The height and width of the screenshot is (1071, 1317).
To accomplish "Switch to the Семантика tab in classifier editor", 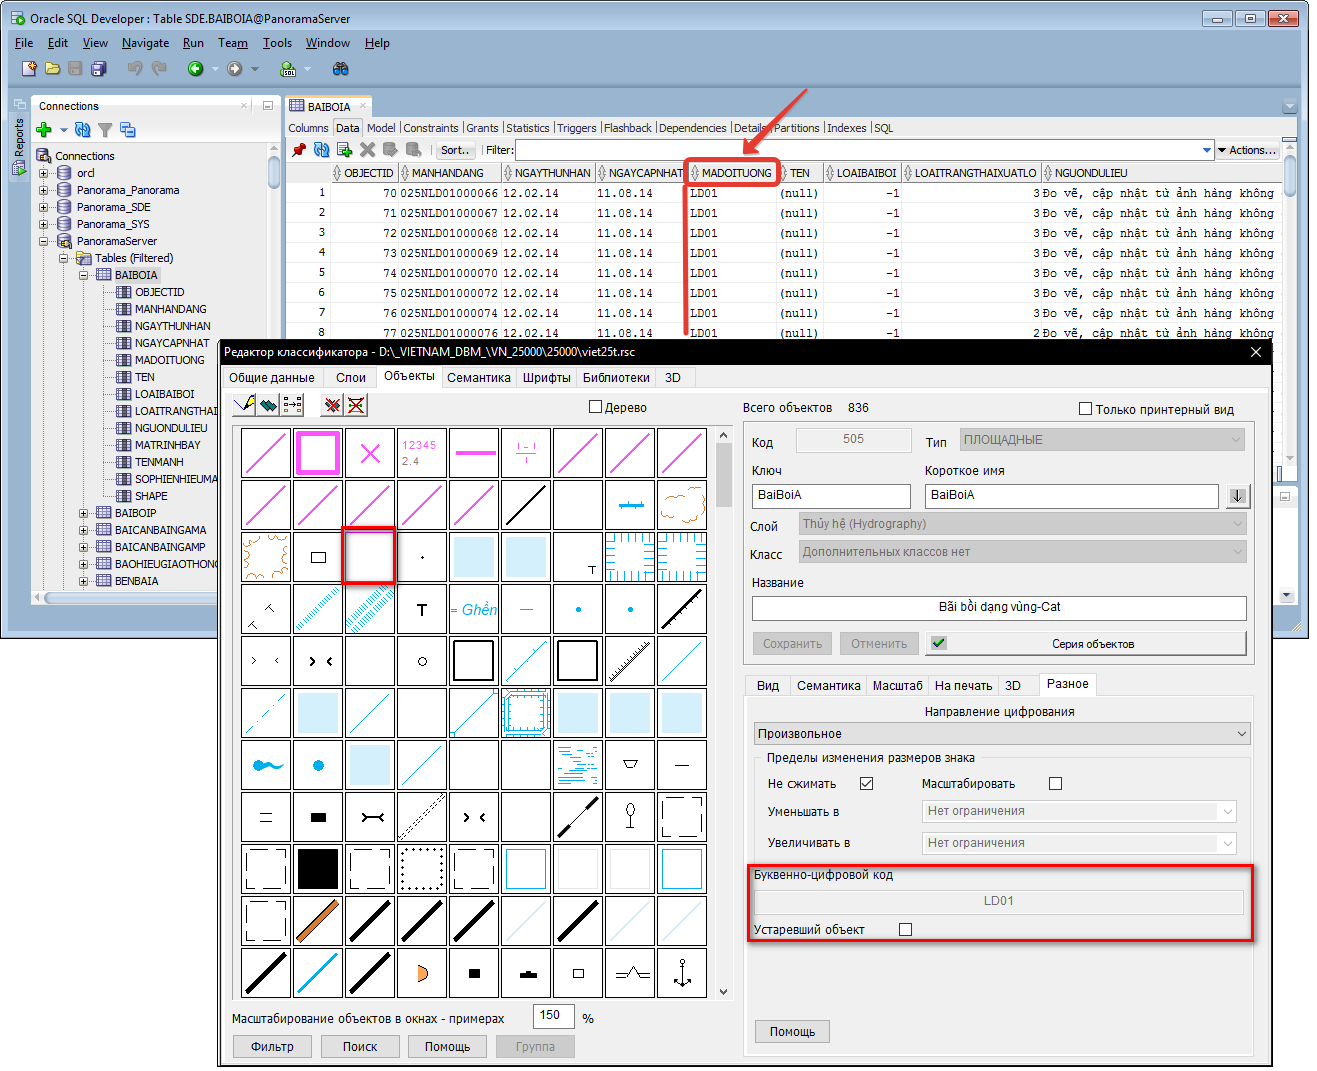I will (478, 378).
